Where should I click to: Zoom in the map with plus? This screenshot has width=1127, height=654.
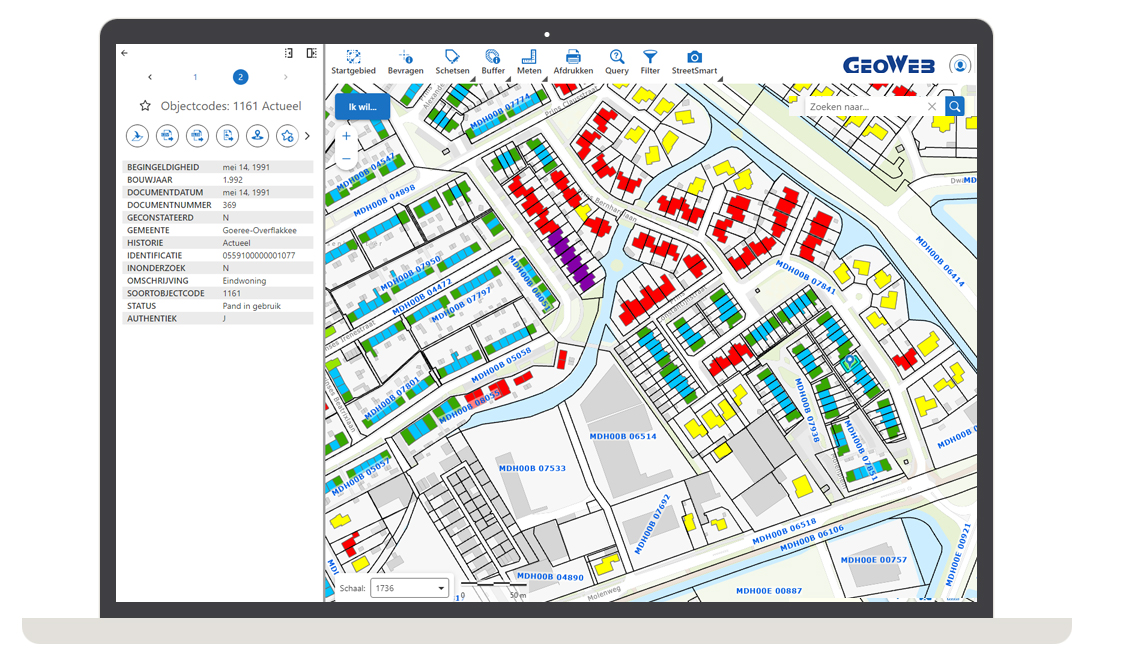click(x=346, y=136)
